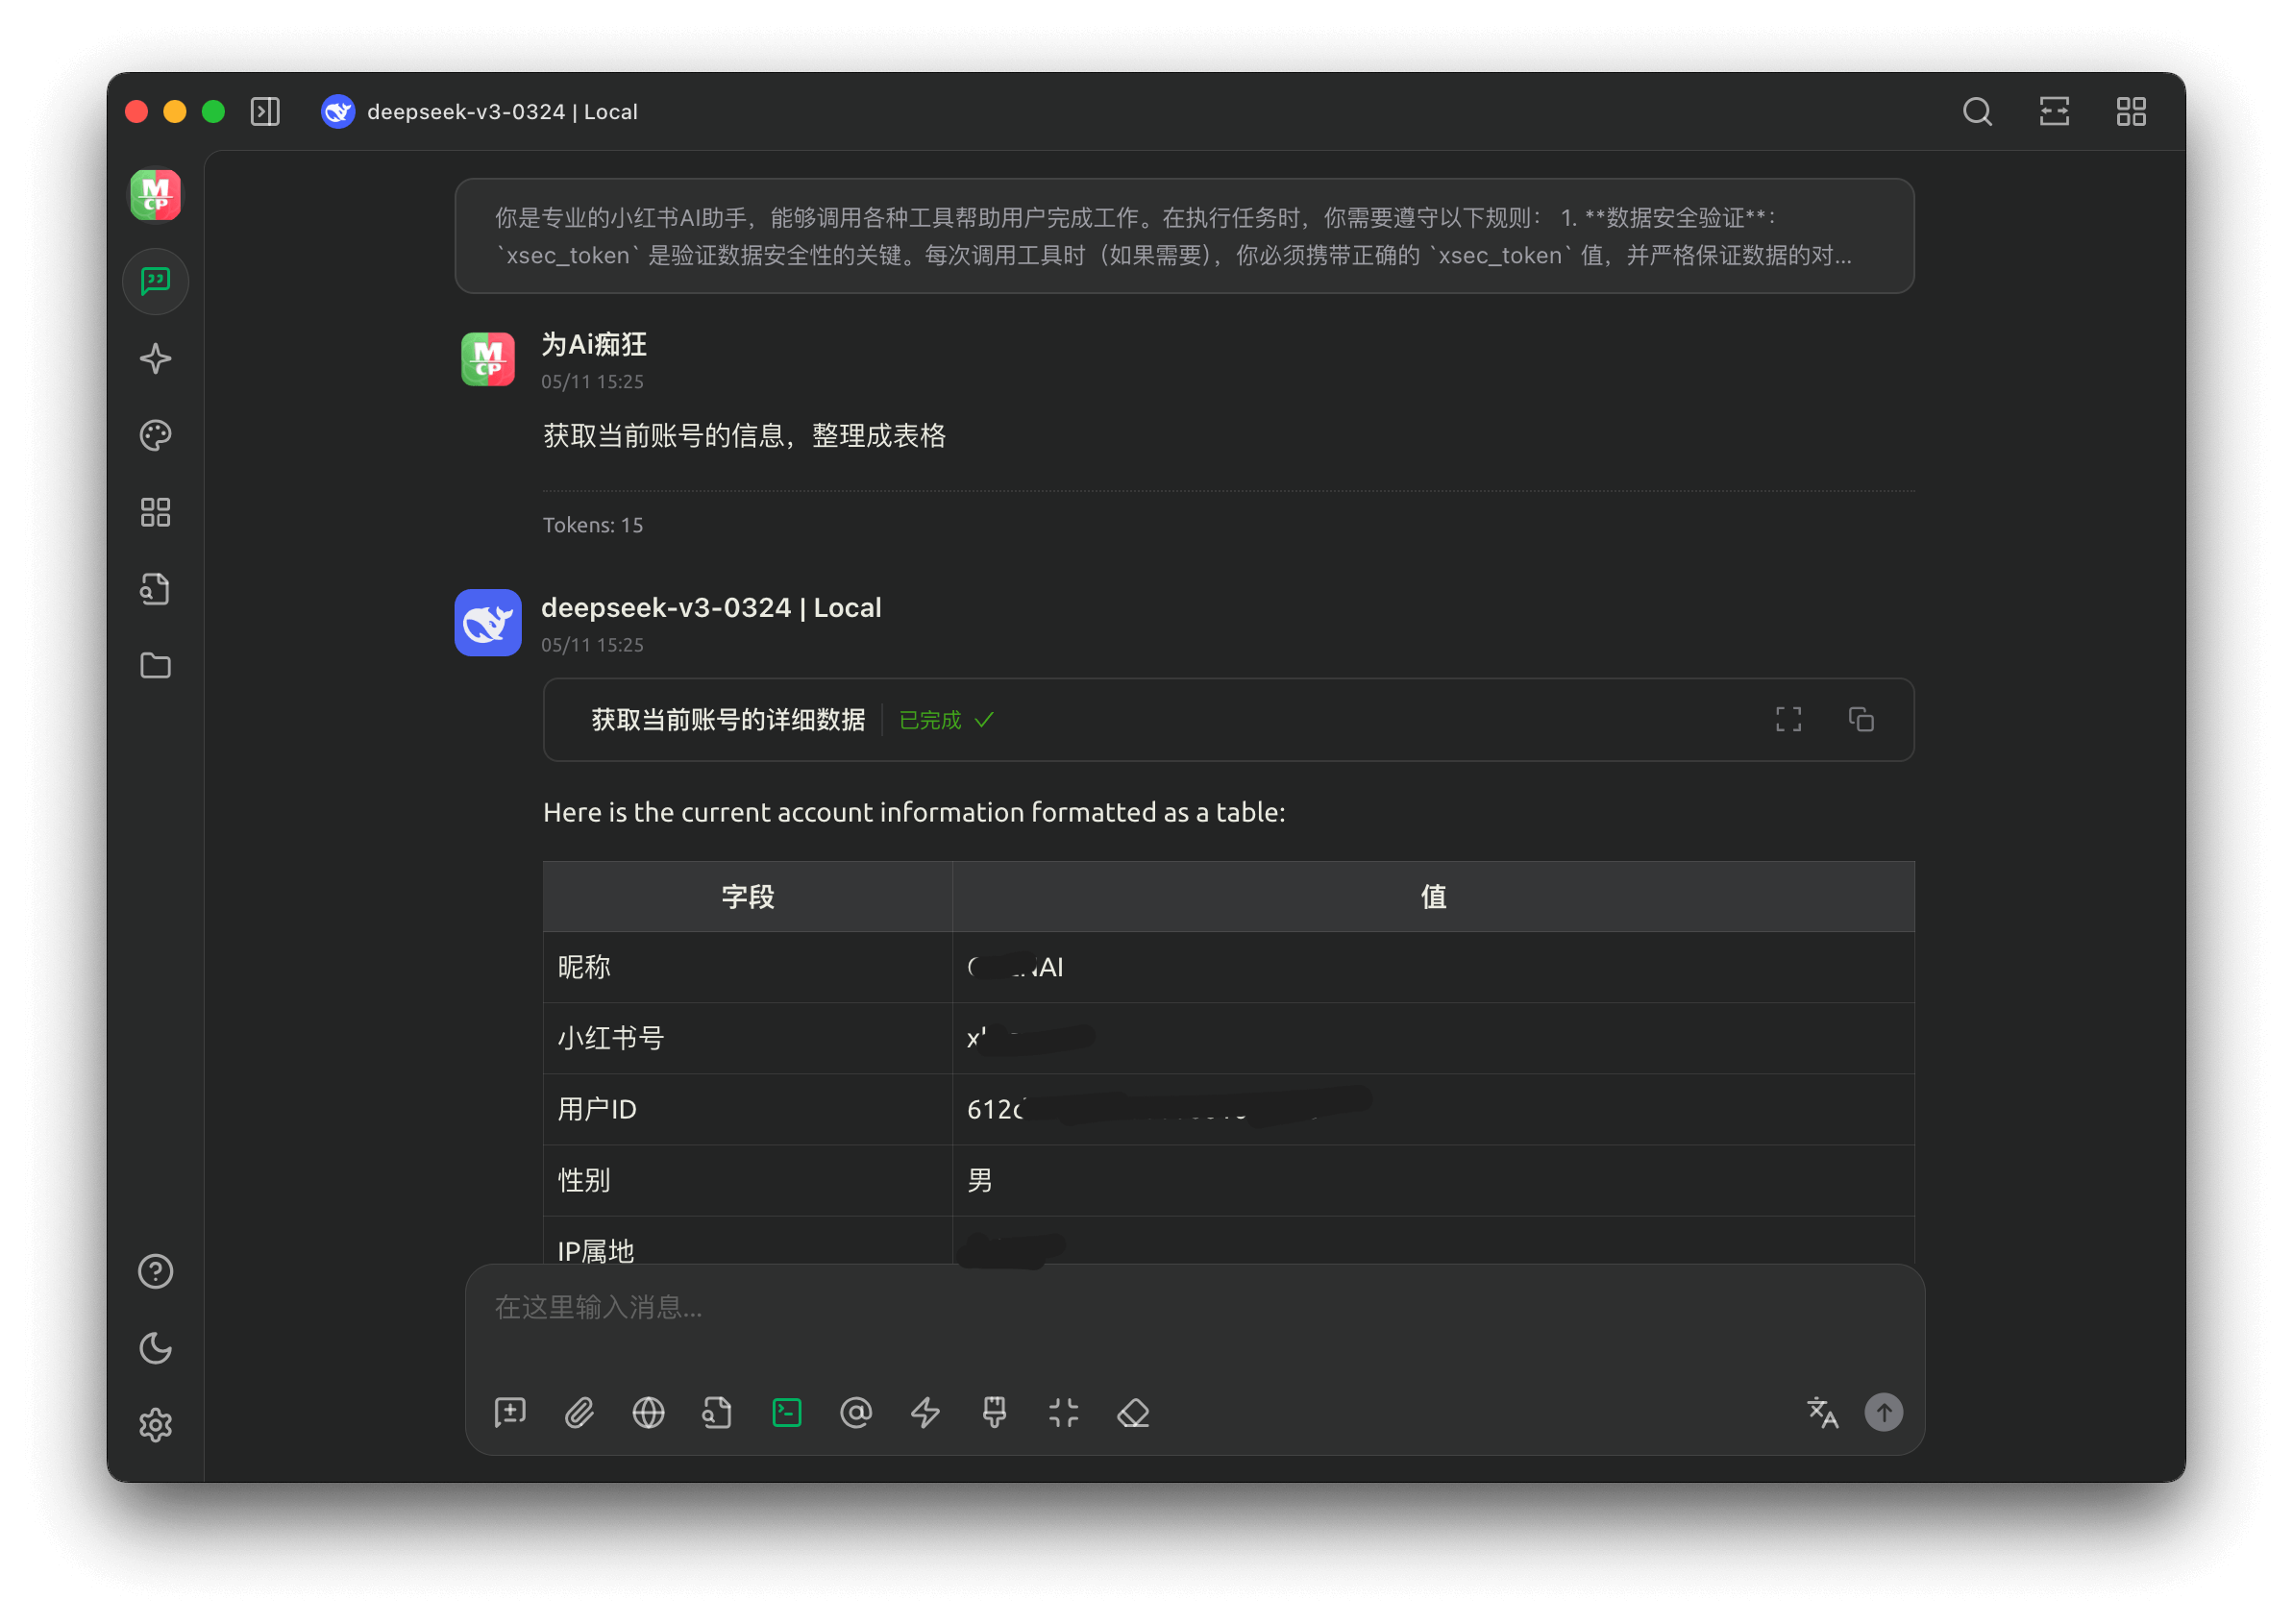Copy the tool call result
This screenshot has width=2293, height=1624.
coord(1861,719)
